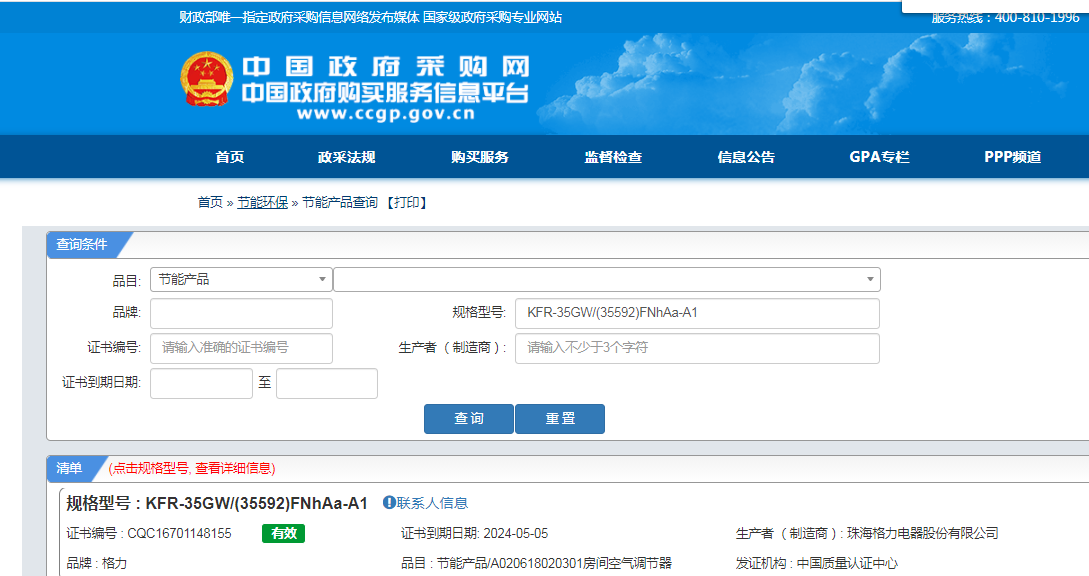Click the 品牌：格力 brand text
The height and width of the screenshot is (576, 1089).
[x=97, y=563]
